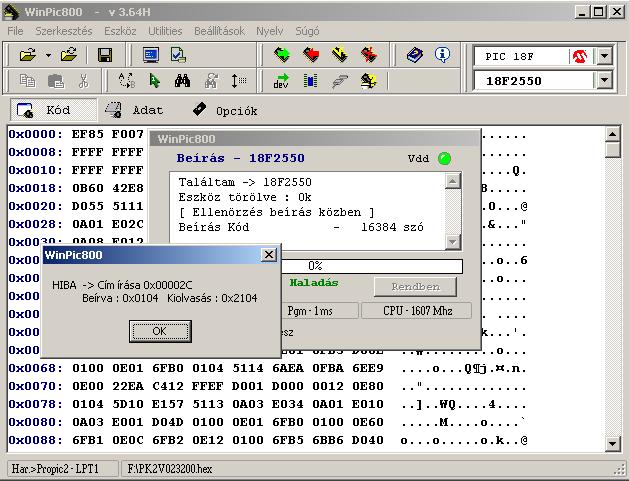Click the yellow and black chip icon
The image size is (629, 481).
click(x=368, y=81)
